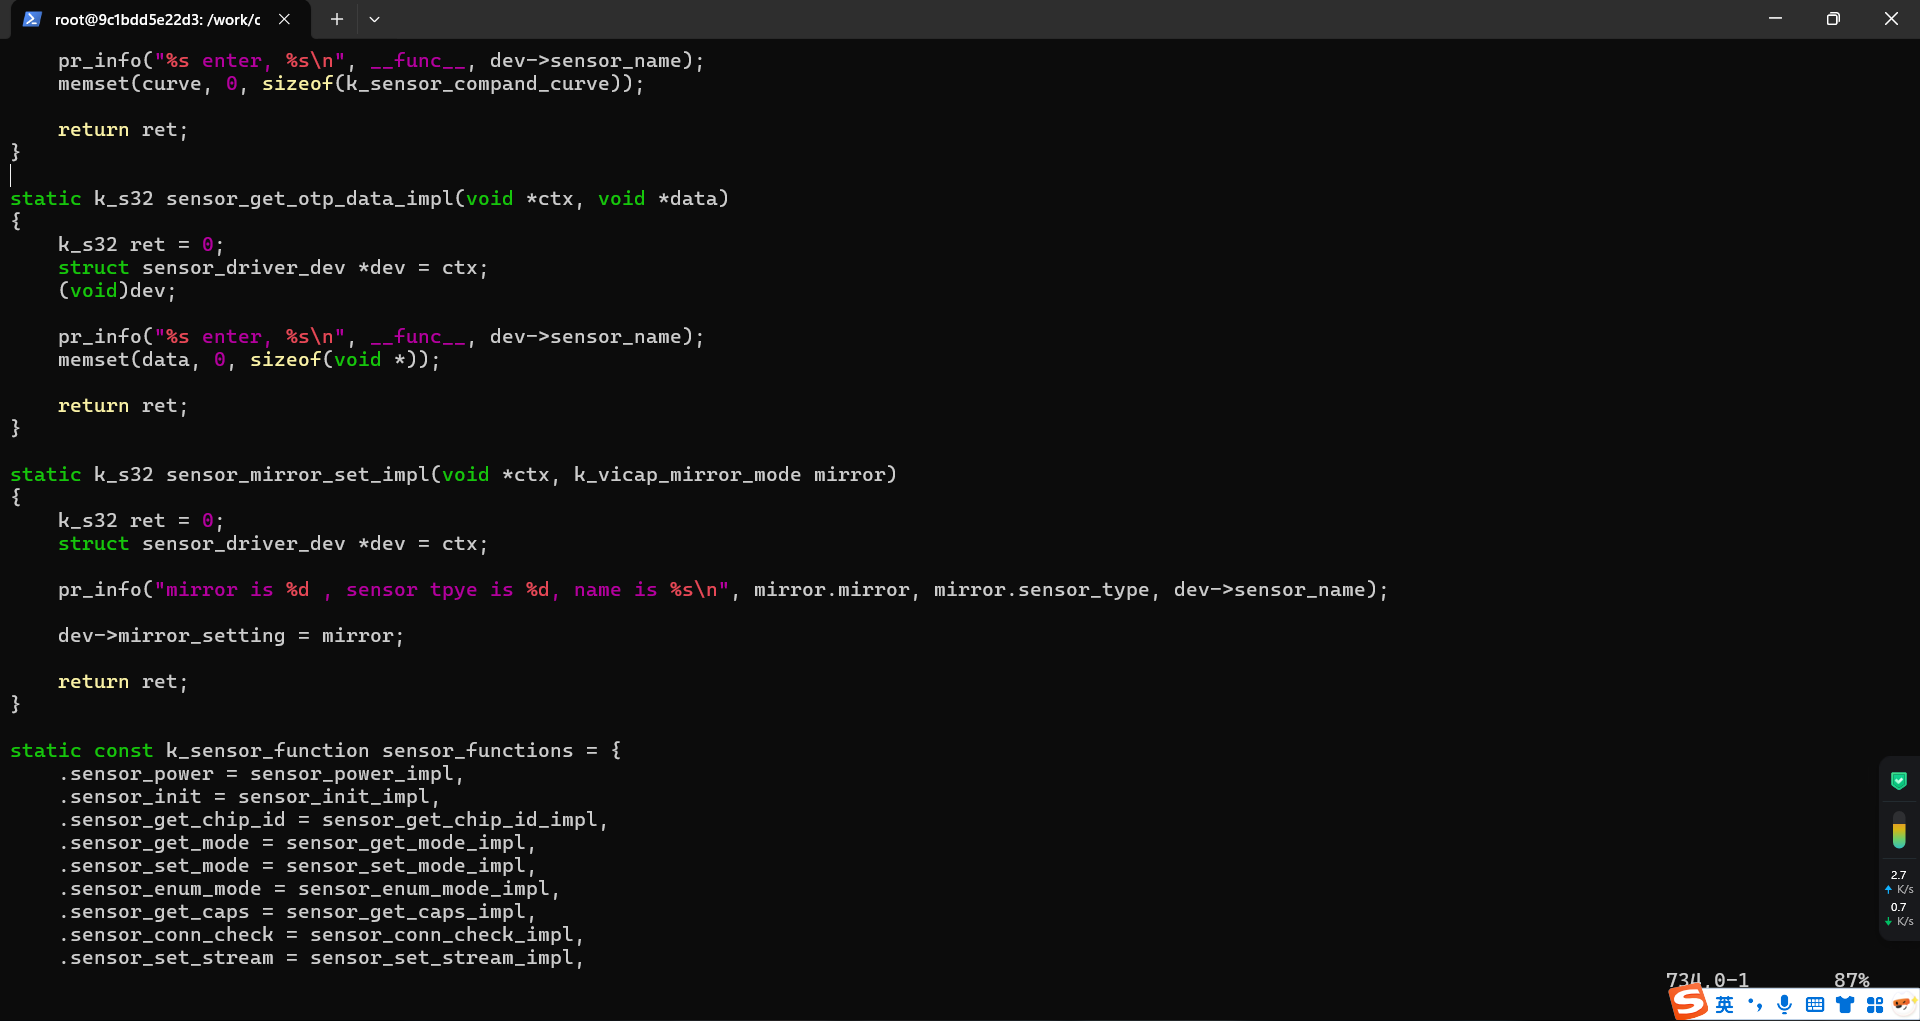This screenshot has width=1920, height=1021.
Task: Click the PowerShell icon on the tab
Action: coord(32,19)
